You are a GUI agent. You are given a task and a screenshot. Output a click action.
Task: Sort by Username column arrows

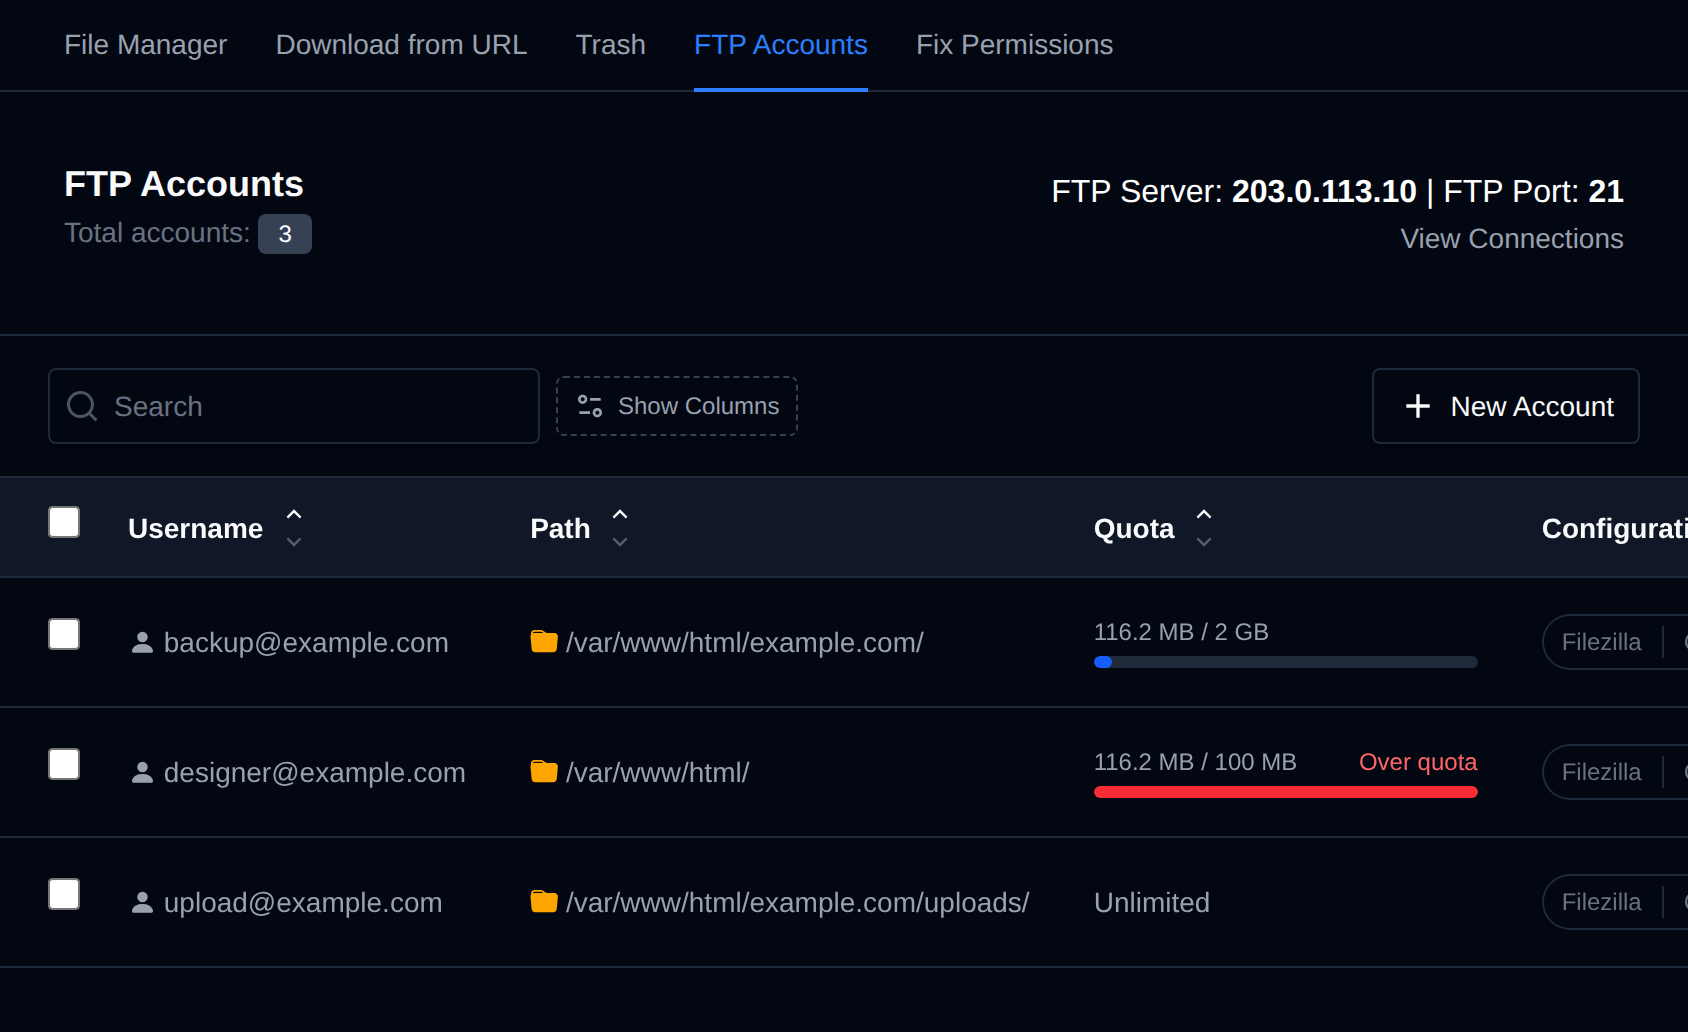coord(294,528)
